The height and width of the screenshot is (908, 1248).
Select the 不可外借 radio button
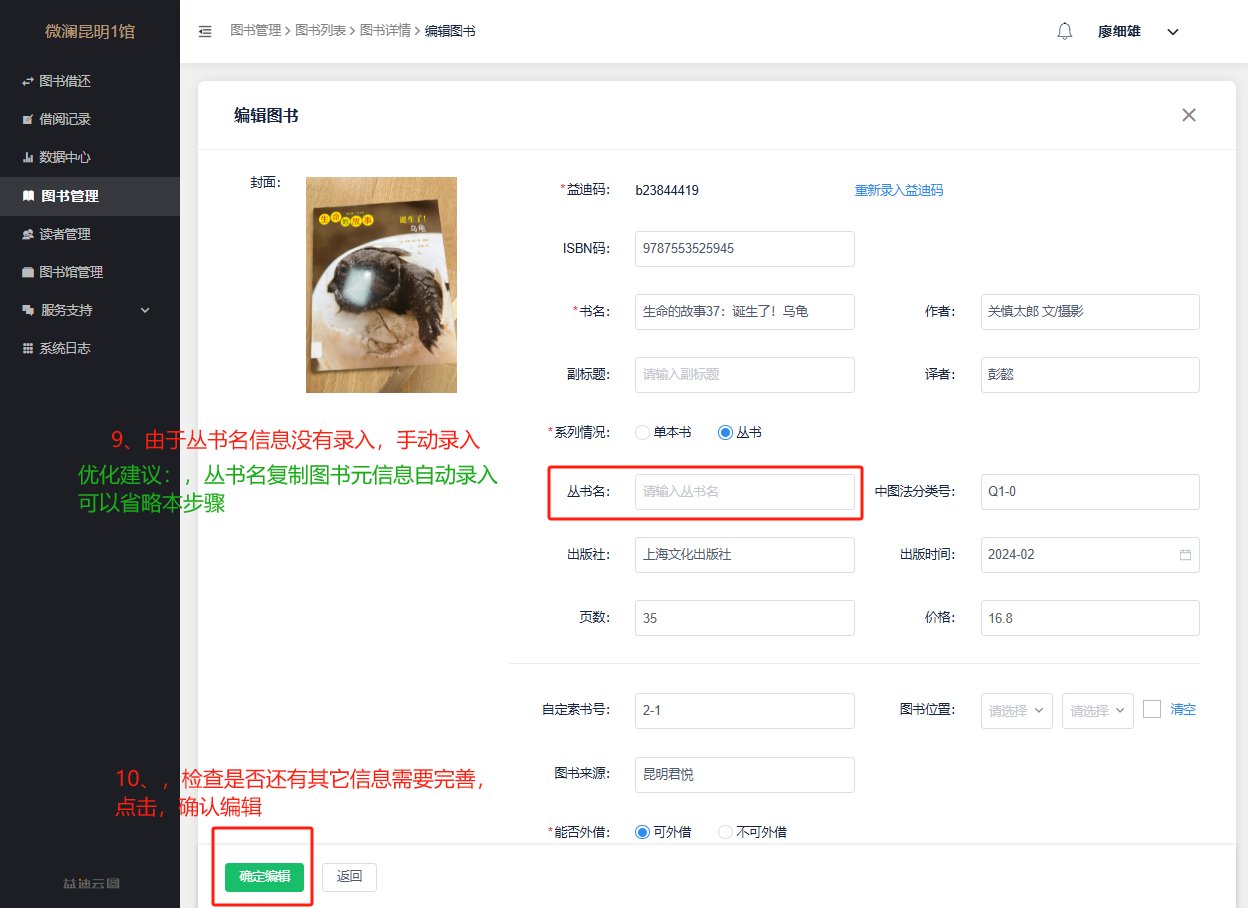click(725, 832)
